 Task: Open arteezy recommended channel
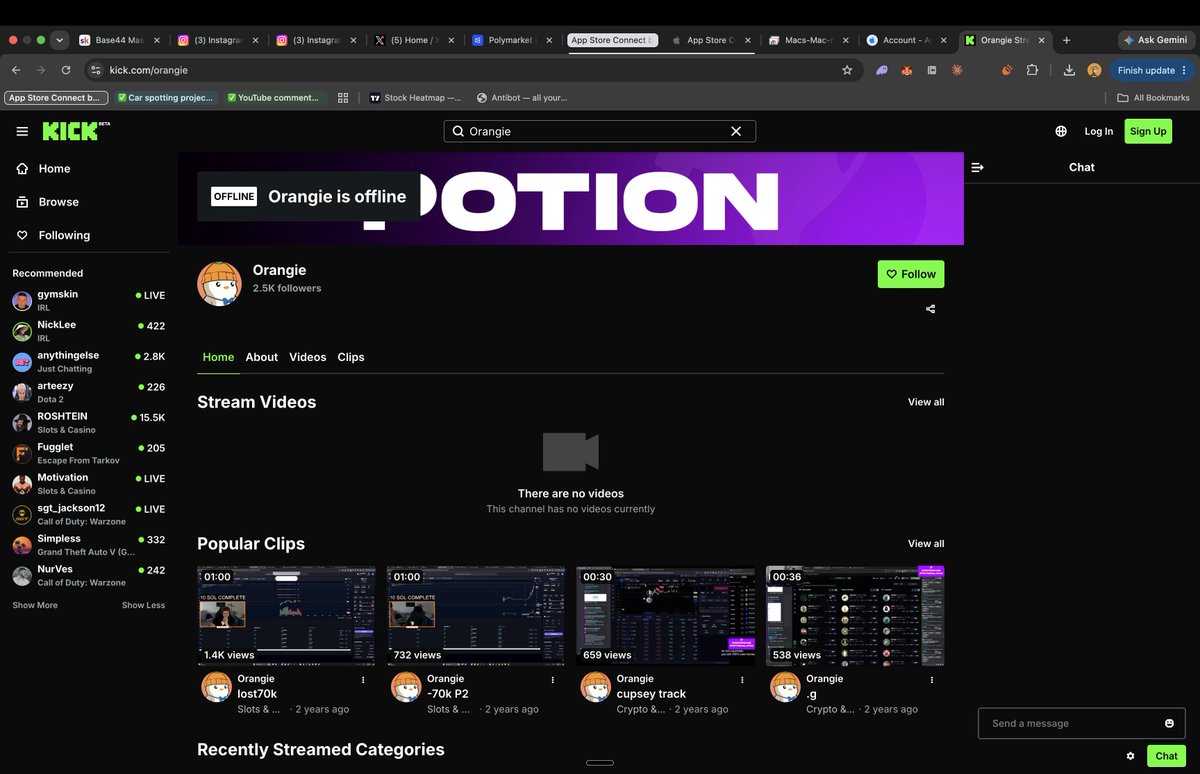88,392
